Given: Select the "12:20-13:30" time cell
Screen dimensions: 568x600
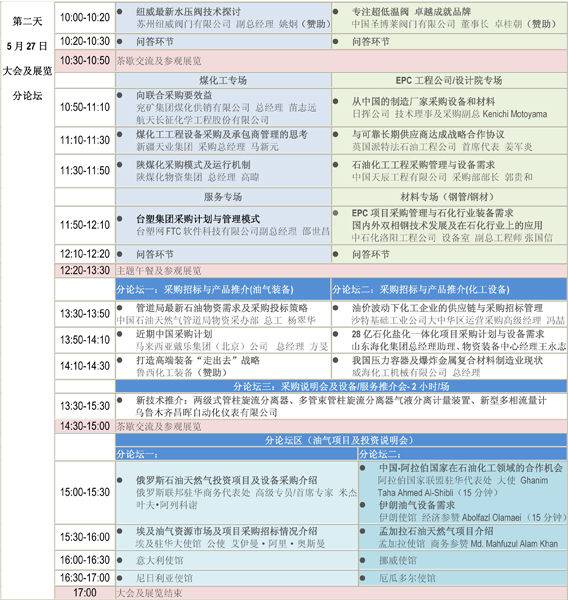Looking at the screenshot, I should coord(85,271).
